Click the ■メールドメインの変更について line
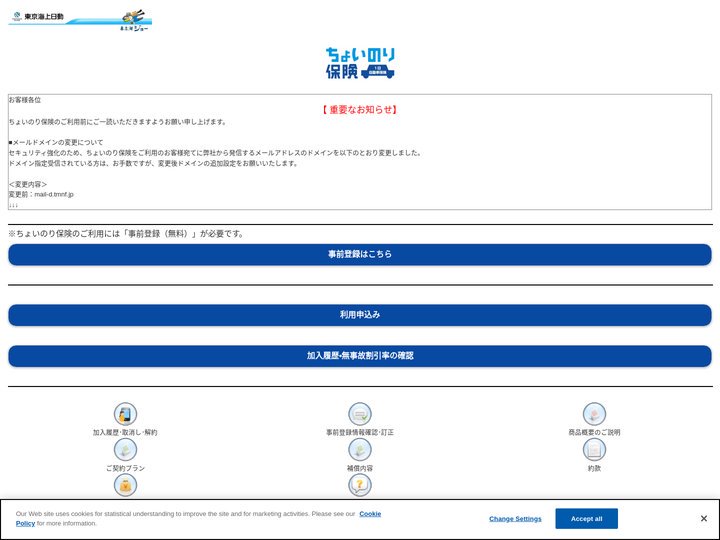Screen dimensions: 720x540 tap(56, 142)
